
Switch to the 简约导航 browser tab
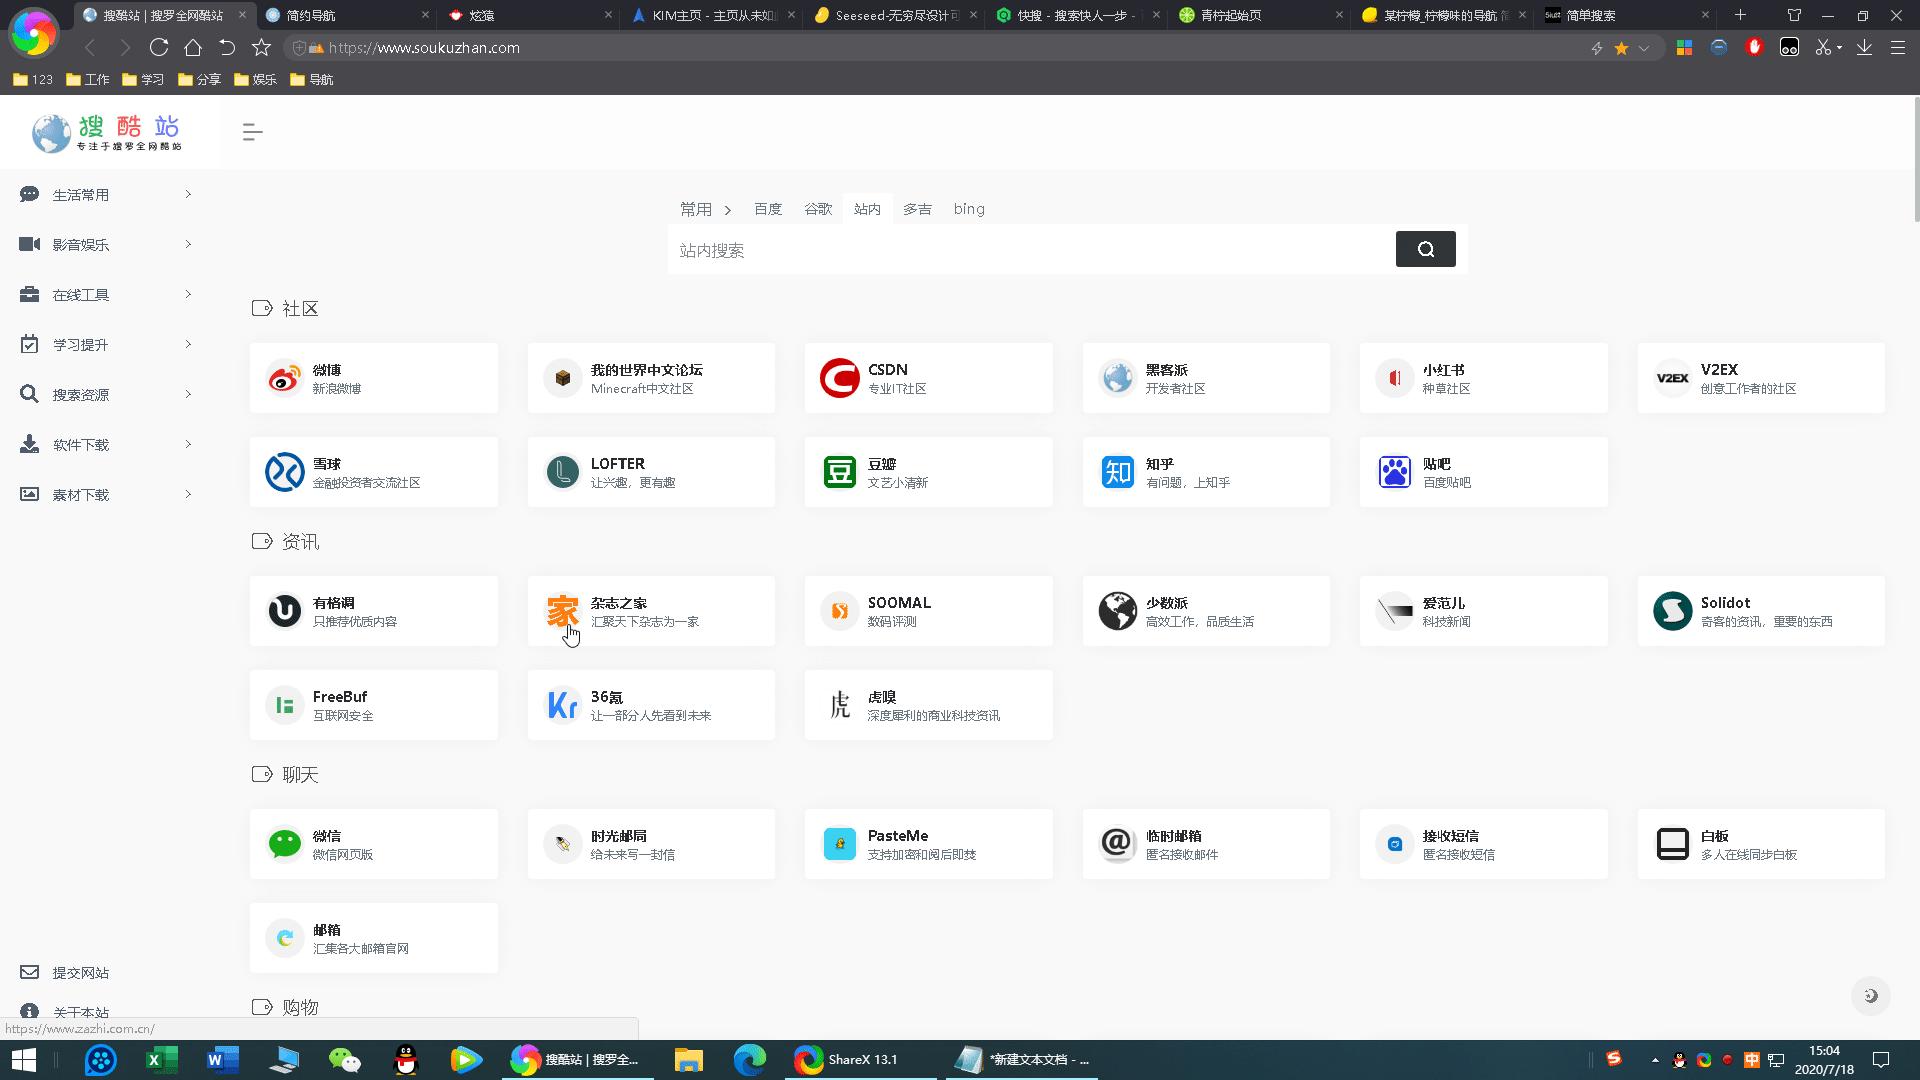point(345,15)
